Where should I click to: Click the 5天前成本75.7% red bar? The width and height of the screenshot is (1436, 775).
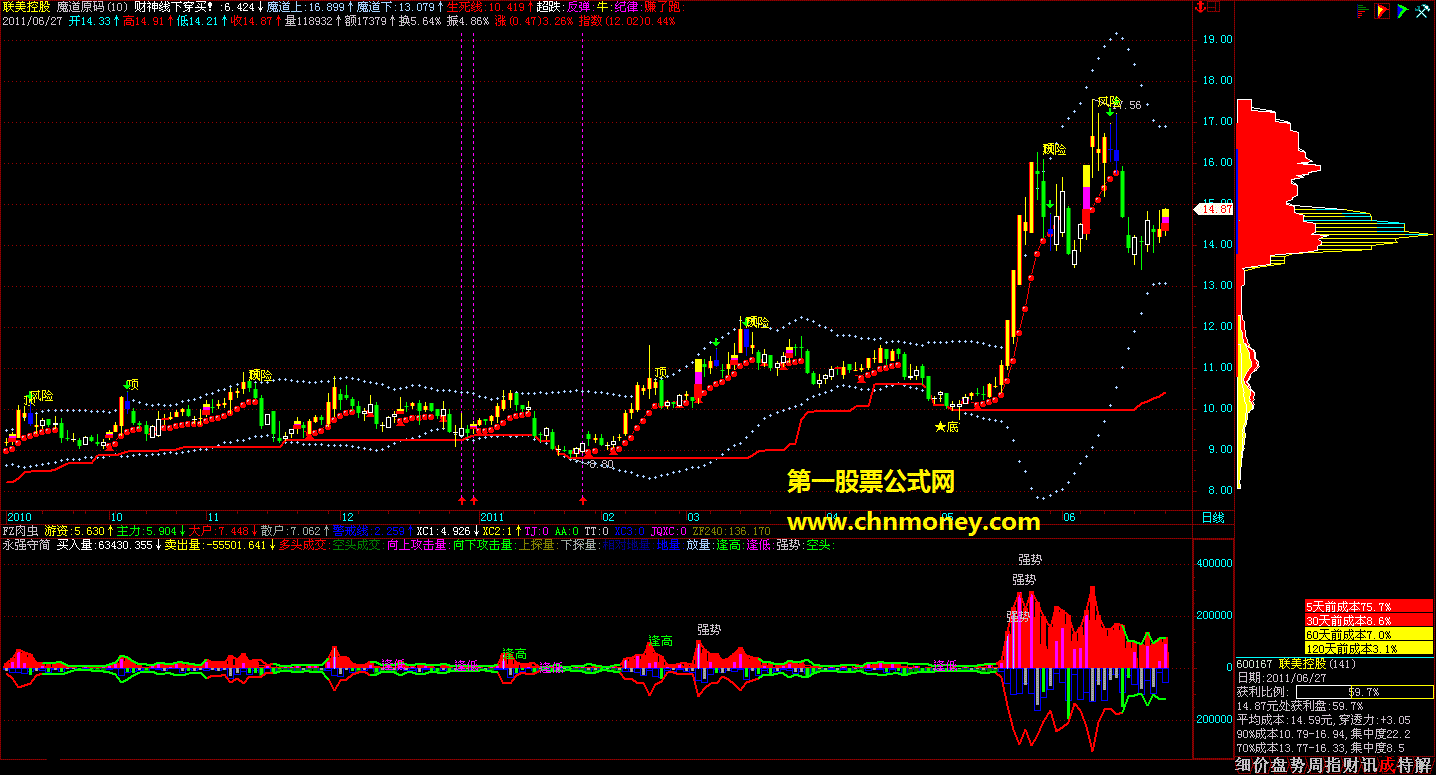[x=1369, y=606]
